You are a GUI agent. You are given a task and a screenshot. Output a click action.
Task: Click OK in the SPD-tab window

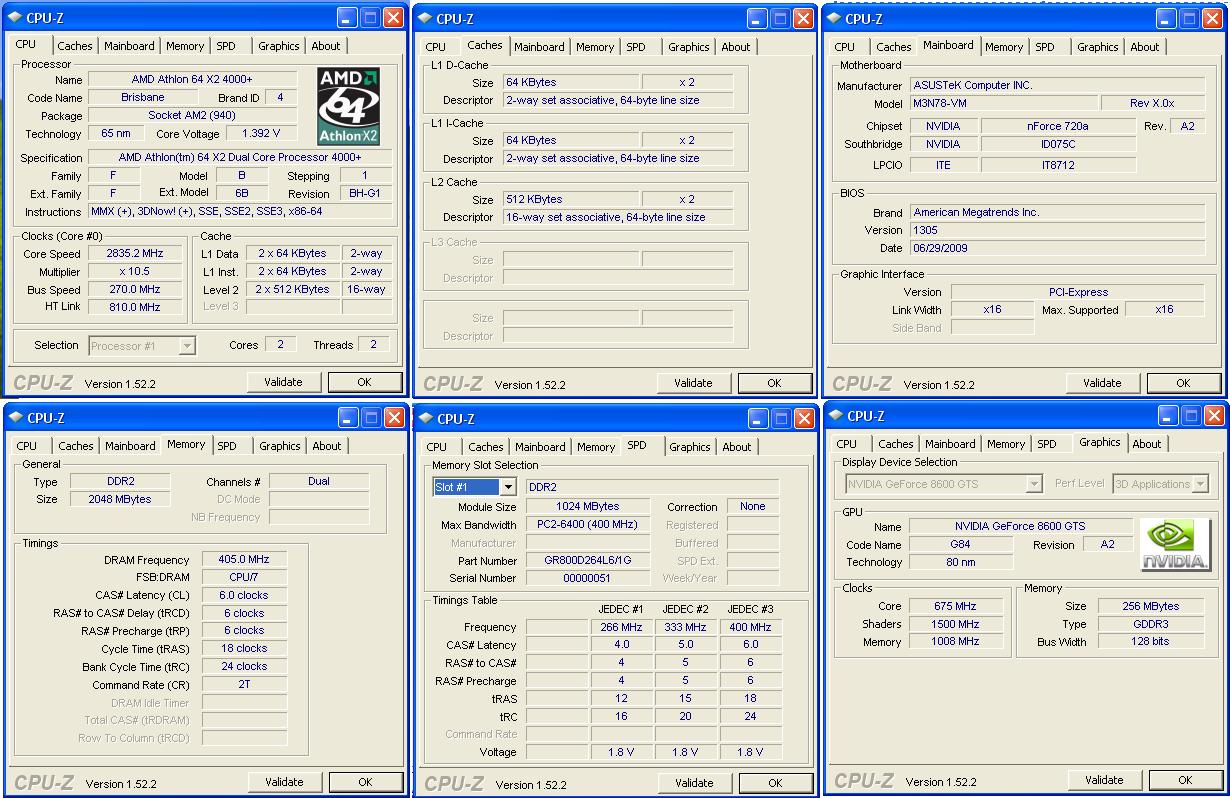click(775, 783)
